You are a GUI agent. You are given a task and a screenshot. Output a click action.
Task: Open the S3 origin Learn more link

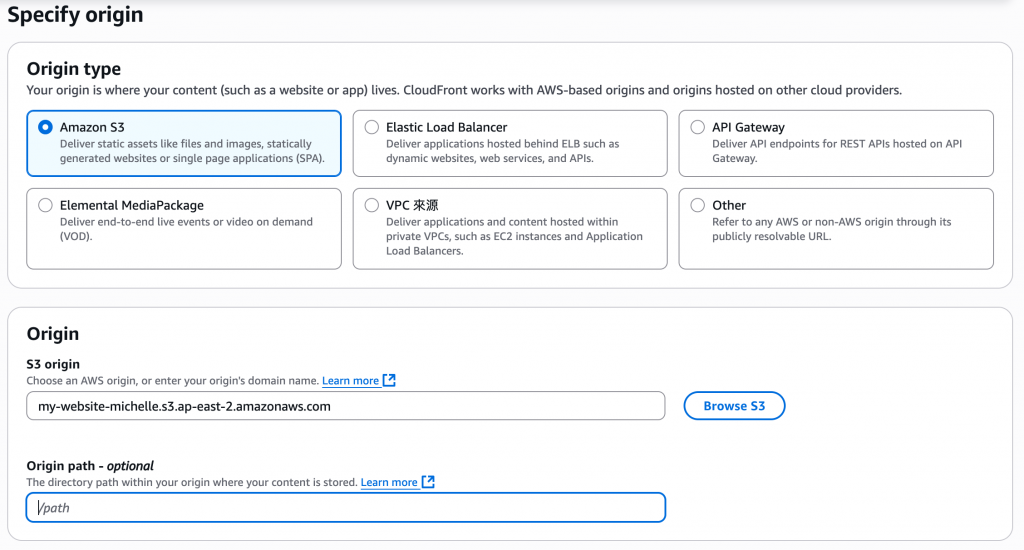coord(350,381)
